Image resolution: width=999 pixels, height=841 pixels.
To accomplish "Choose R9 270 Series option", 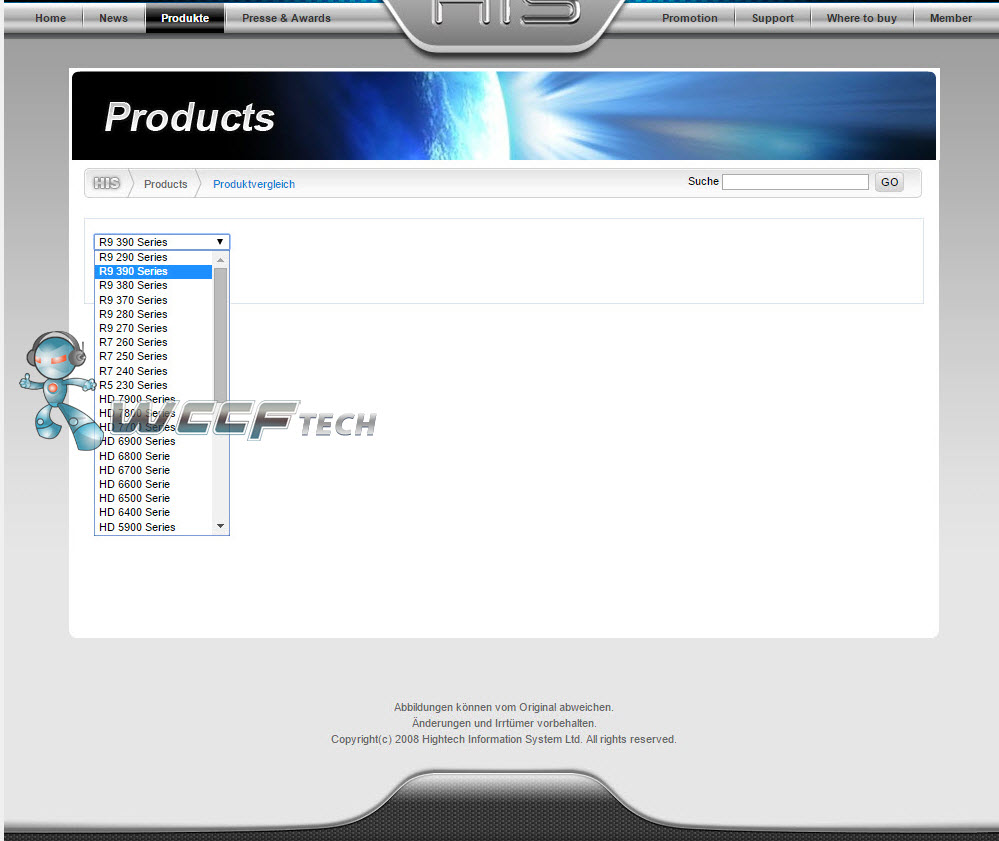I will 154,328.
